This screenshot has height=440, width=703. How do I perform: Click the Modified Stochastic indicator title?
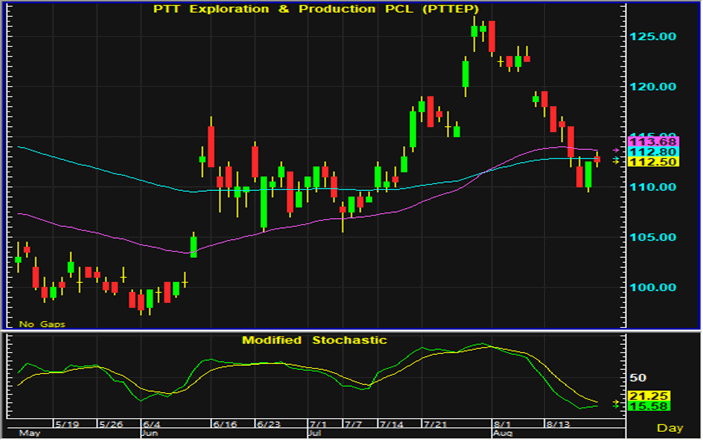[x=314, y=340]
